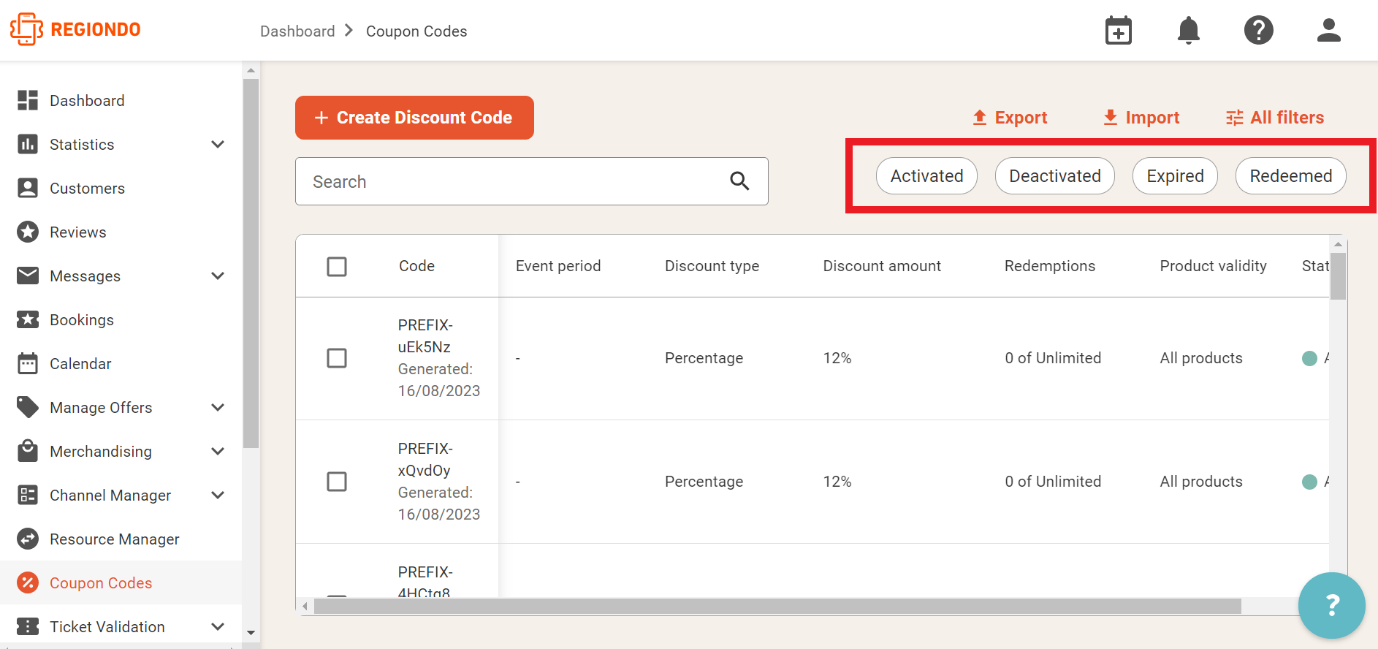Click the breadcrumb chevron separator

coord(349,30)
